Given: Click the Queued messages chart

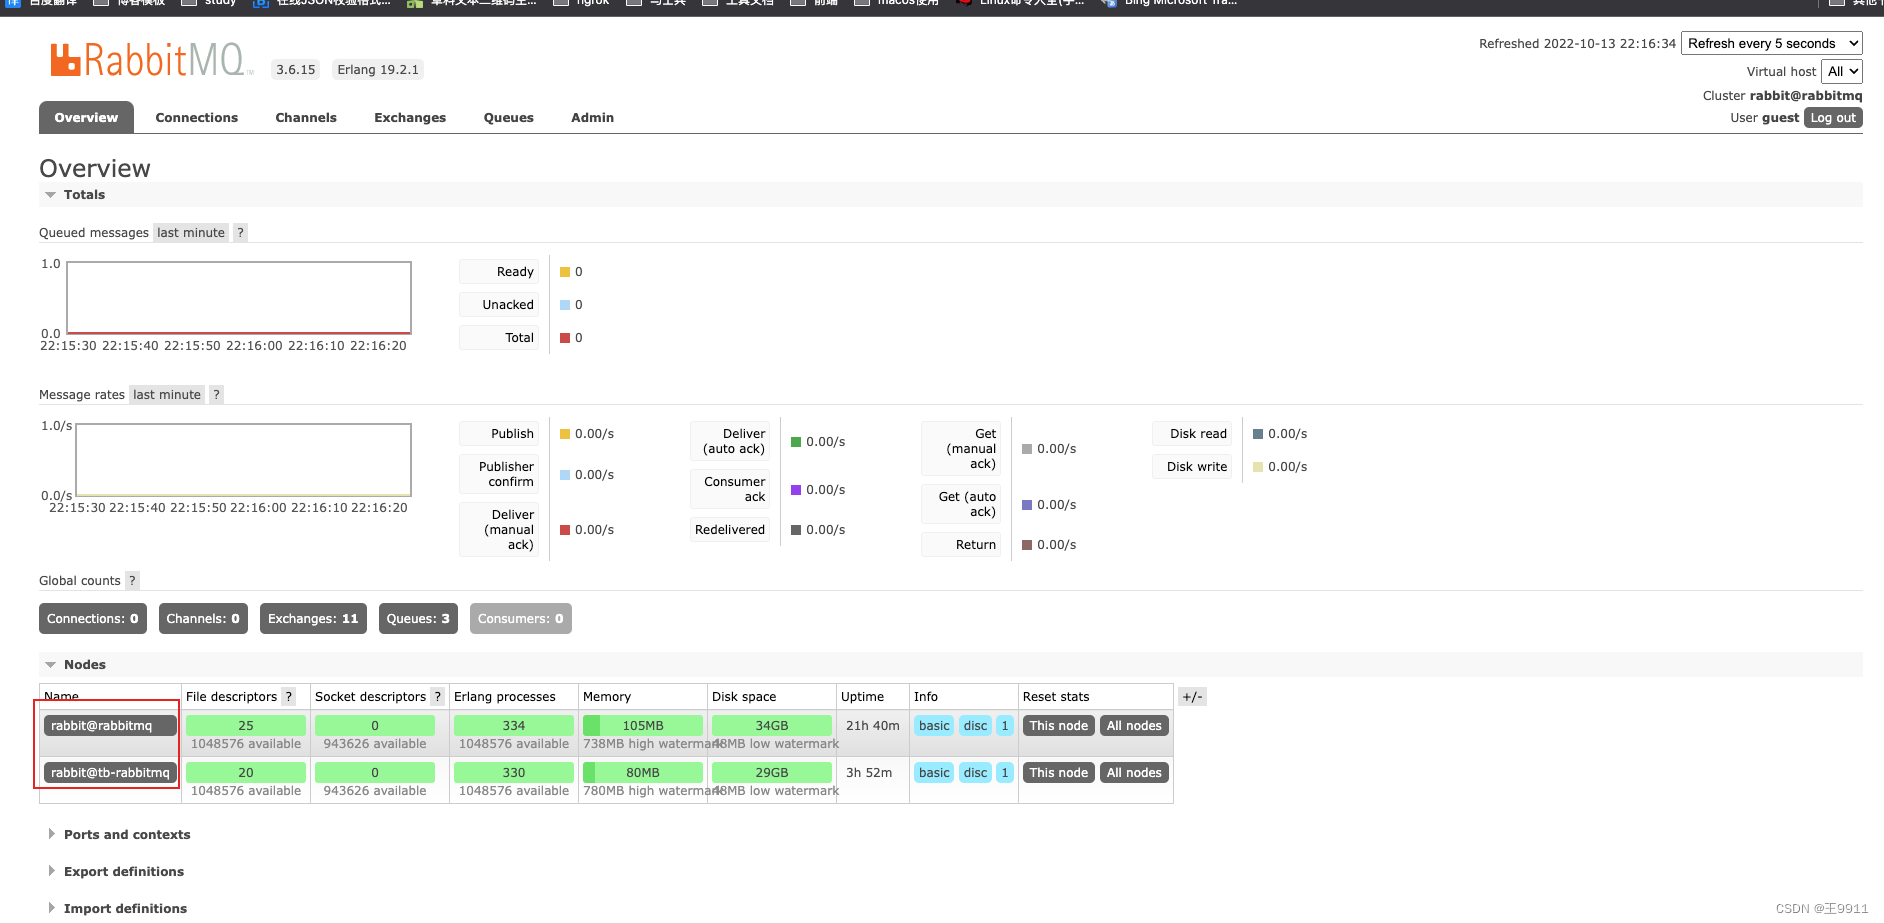Looking at the screenshot, I should coord(239,298).
